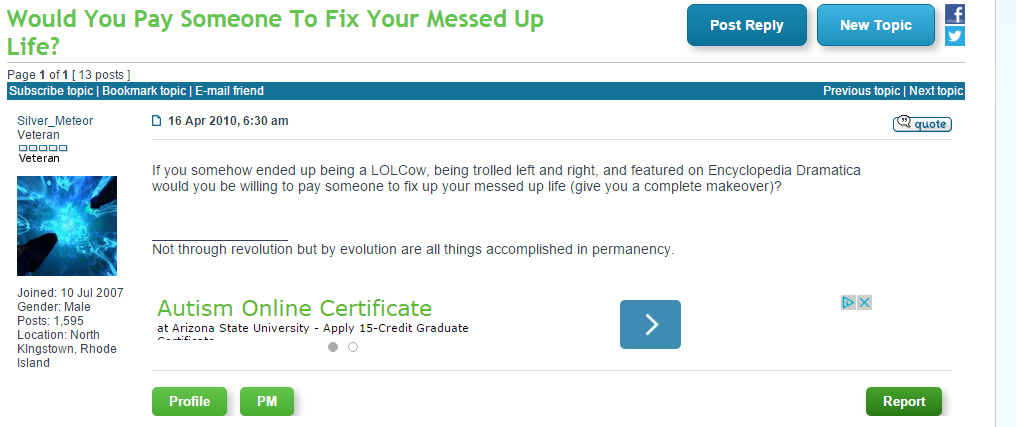Share topic via the Facebook icon
Viewport: 1016px width, 427px height.
pyautogui.click(x=955, y=14)
